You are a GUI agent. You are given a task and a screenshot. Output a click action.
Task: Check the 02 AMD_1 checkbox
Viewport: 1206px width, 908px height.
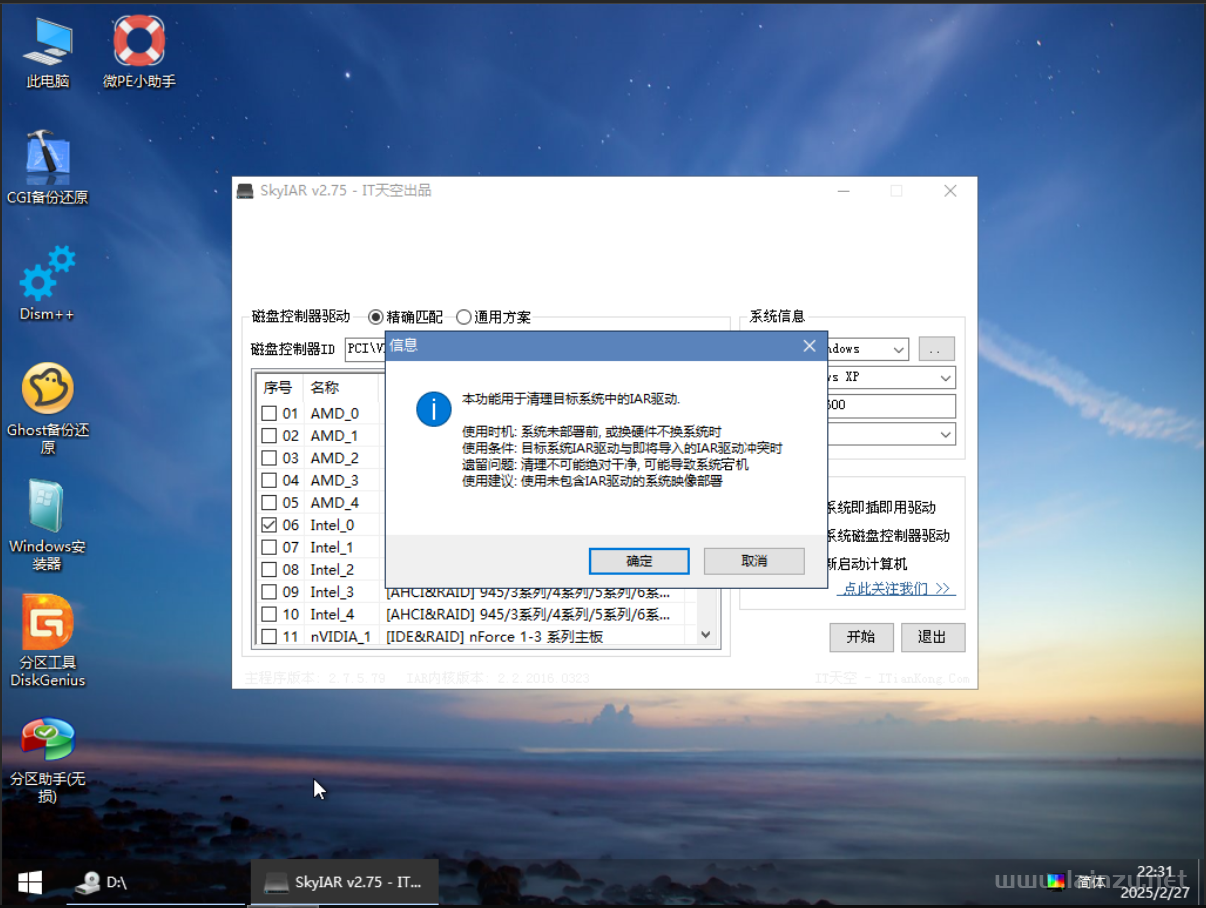(269, 436)
